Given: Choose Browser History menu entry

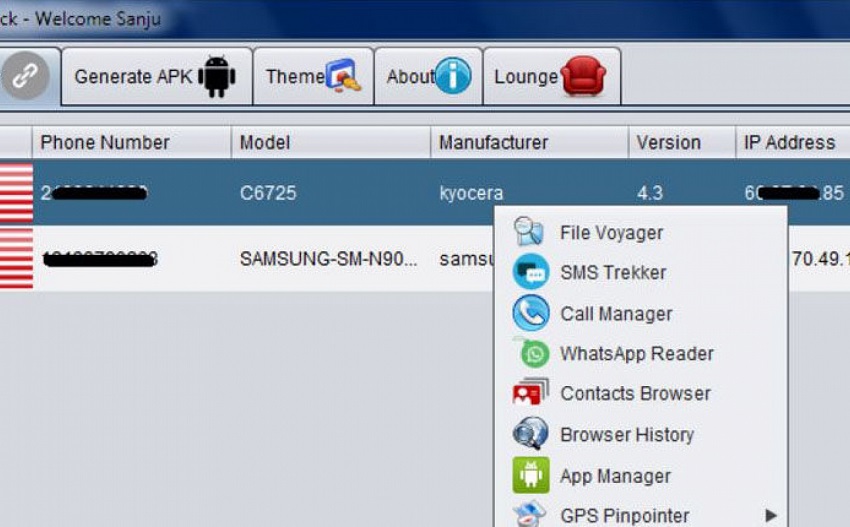Looking at the screenshot, I should point(641,434).
